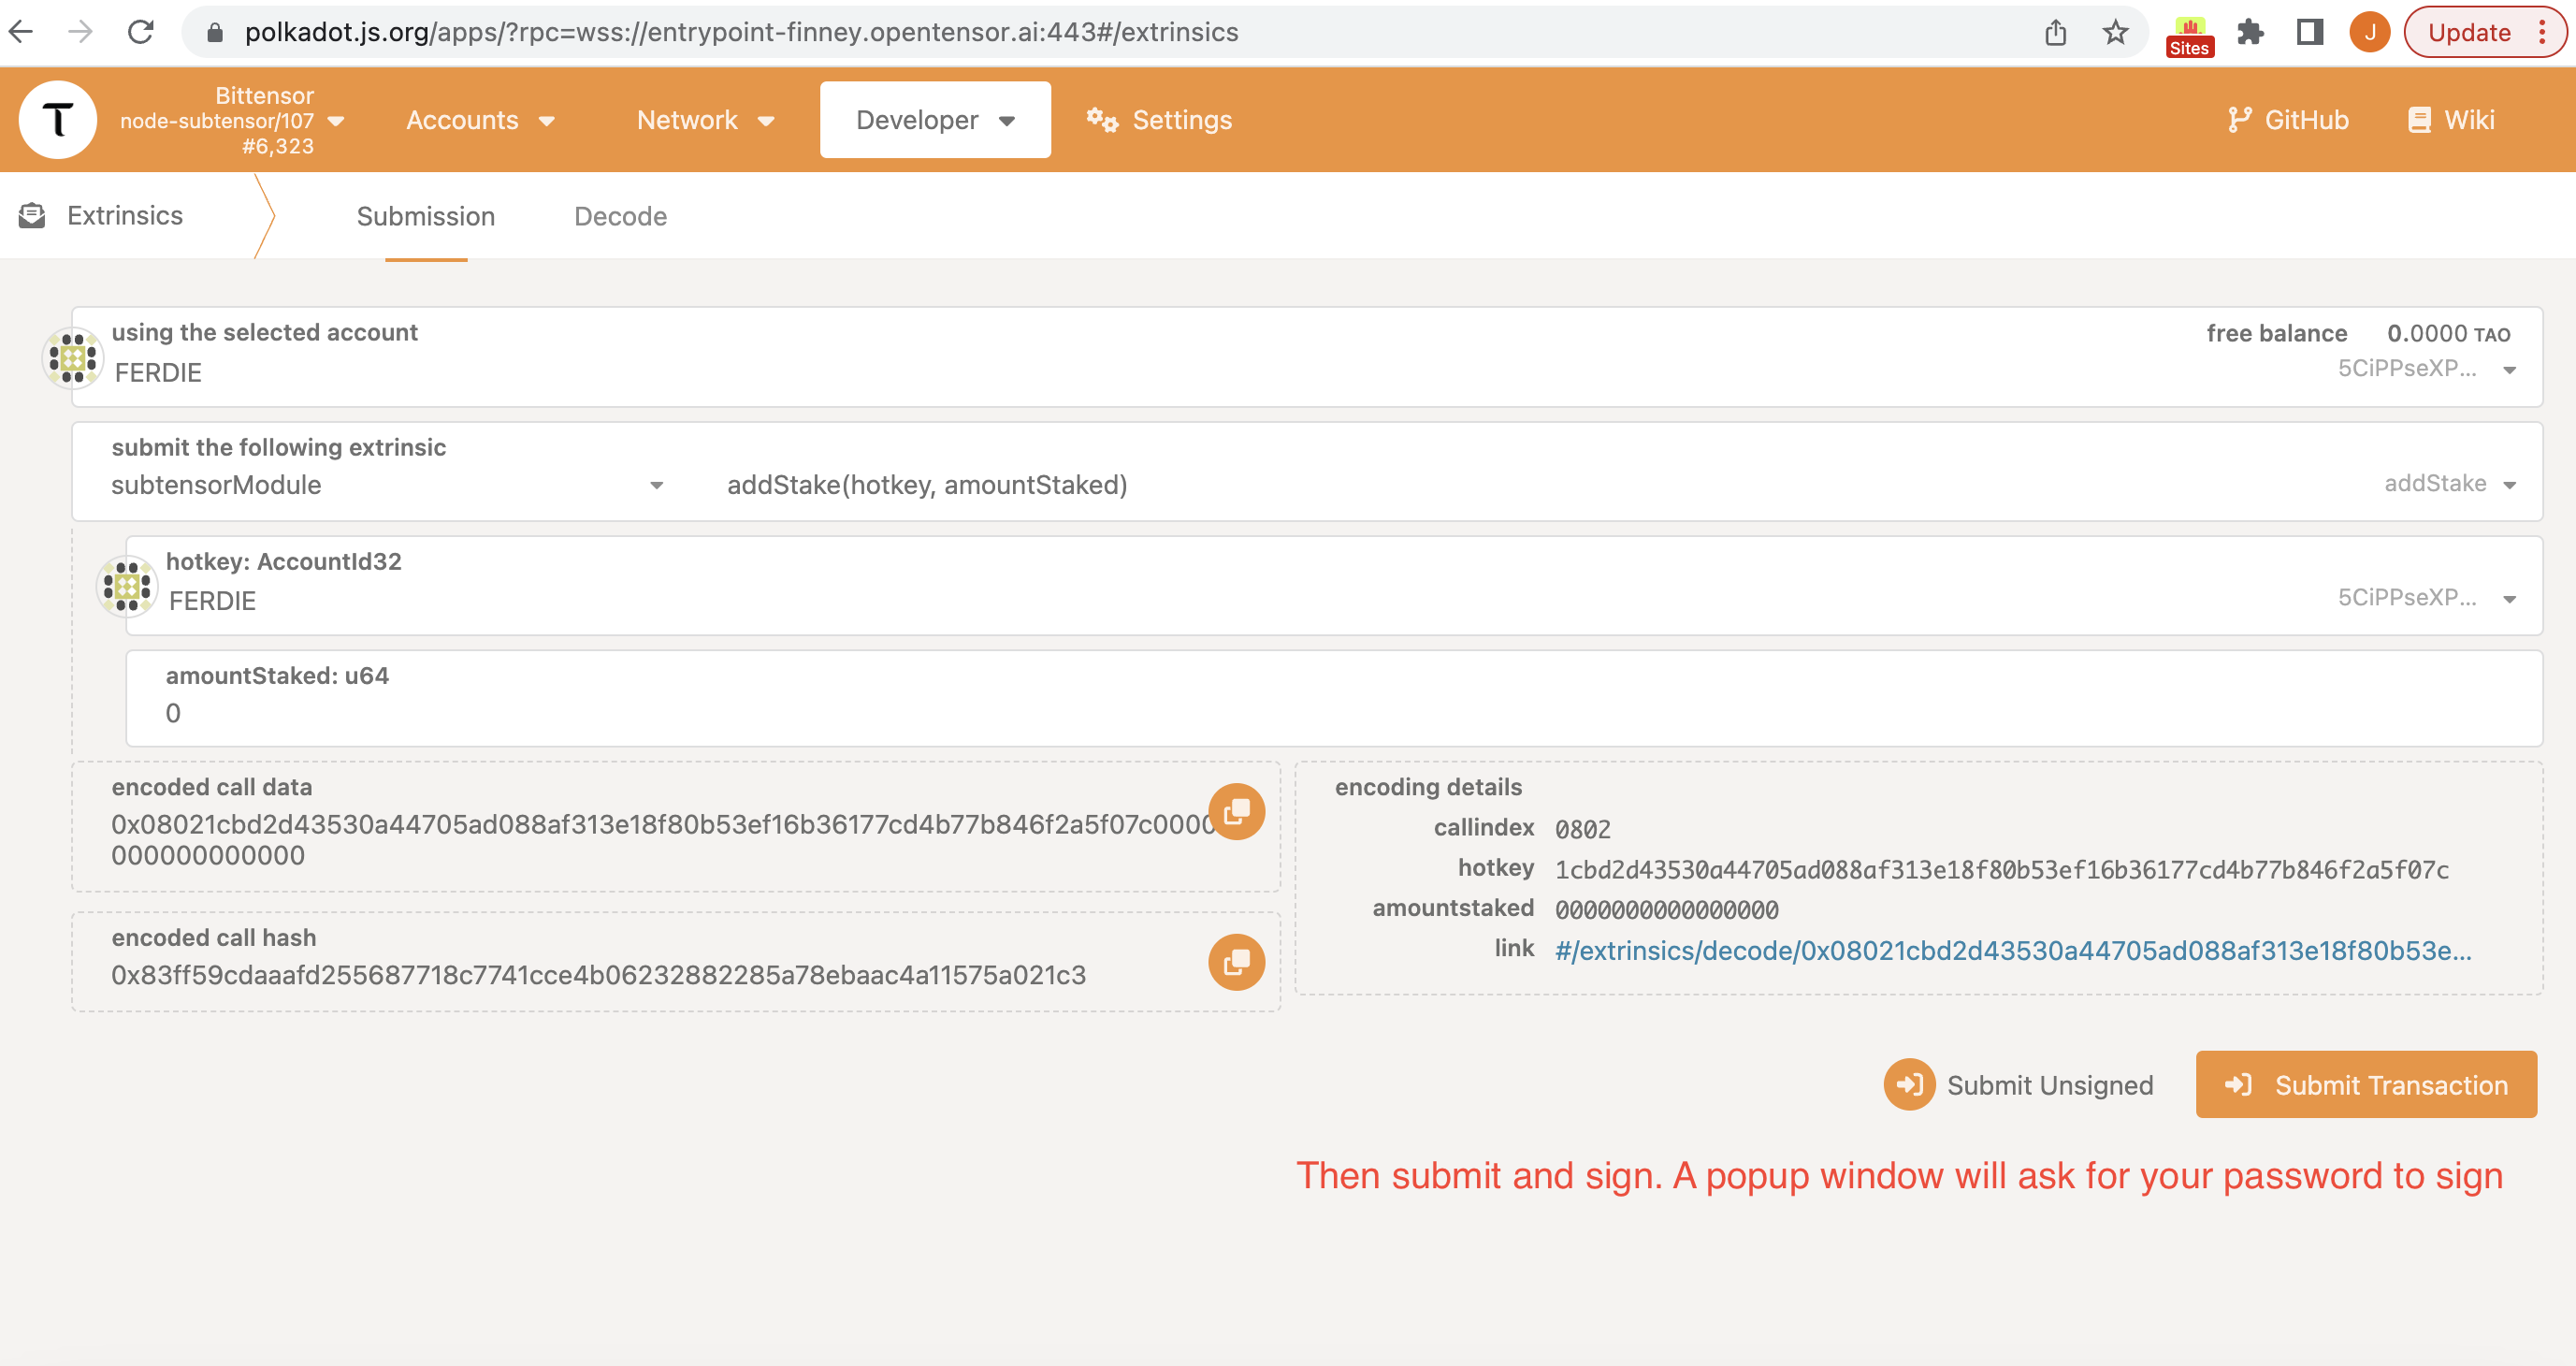Image resolution: width=2576 pixels, height=1366 pixels.
Task: Open the Developer menu
Action: (934, 120)
